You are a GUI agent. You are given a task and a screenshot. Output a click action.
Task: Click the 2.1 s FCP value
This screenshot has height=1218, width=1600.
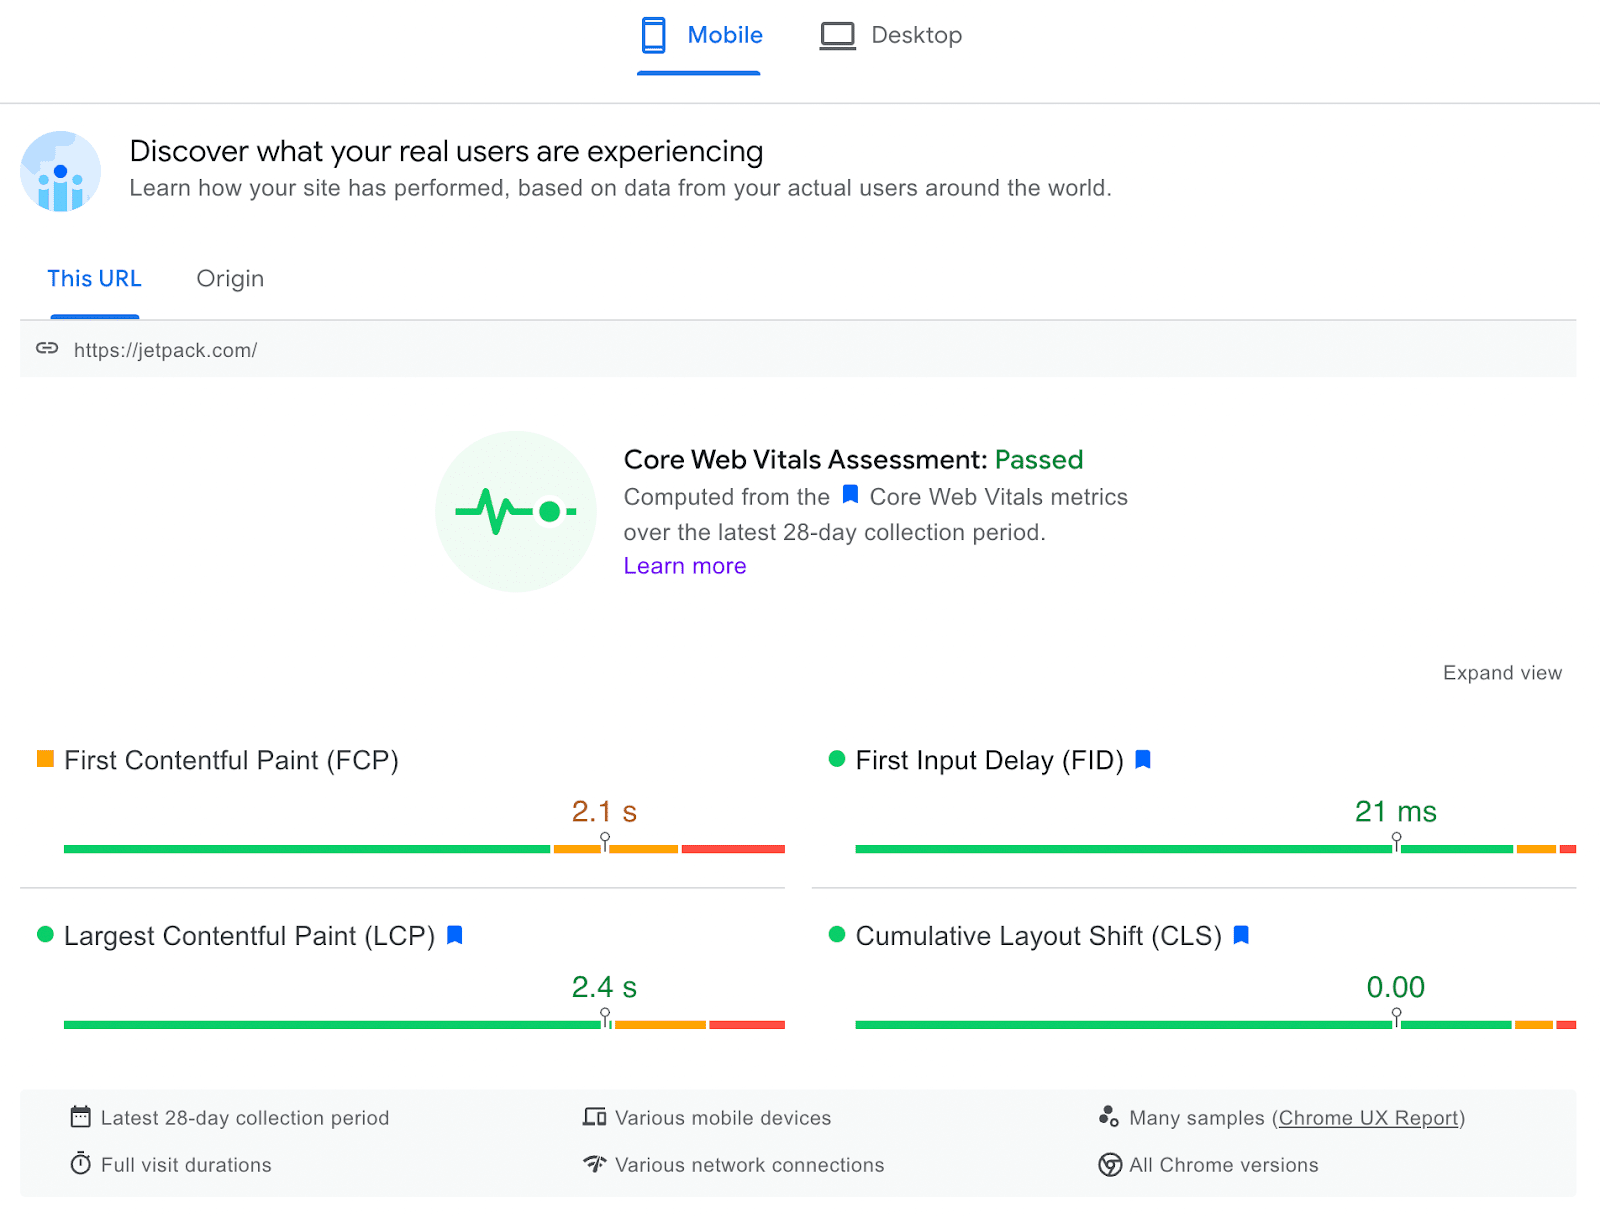pos(604,811)
